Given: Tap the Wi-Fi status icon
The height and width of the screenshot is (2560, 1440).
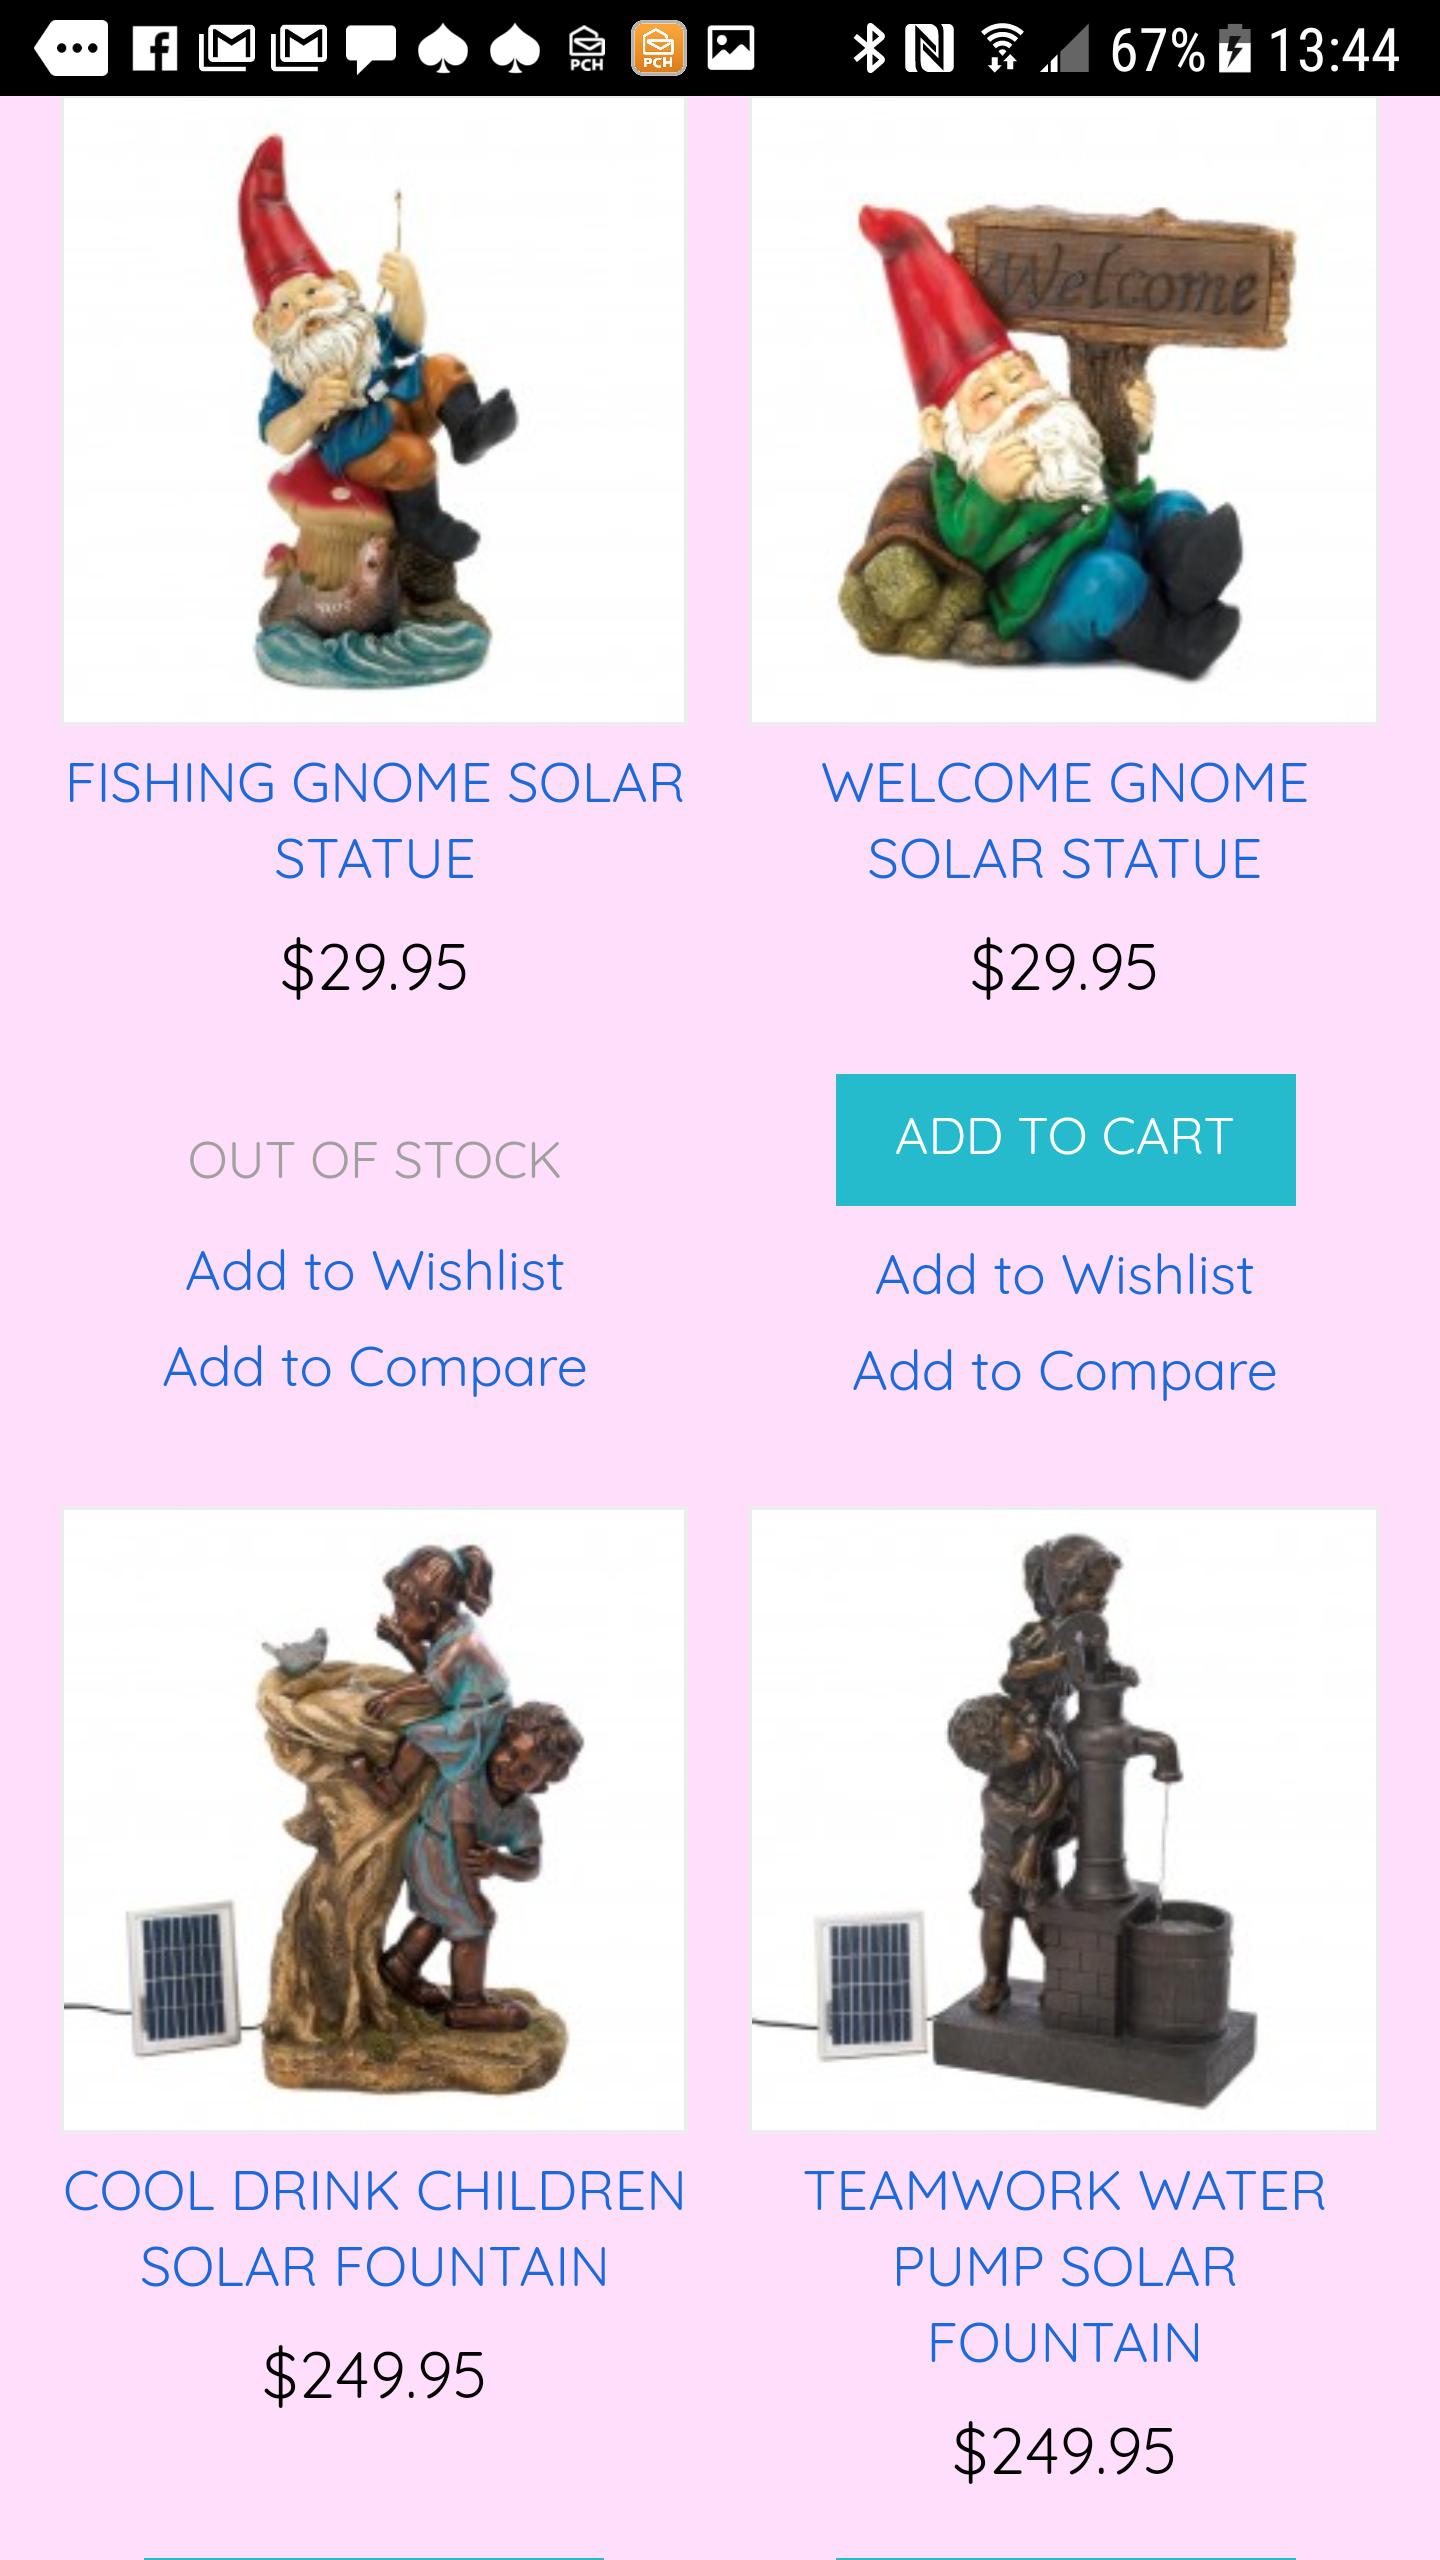Looking at the screenshot, I should point(1000,48).
